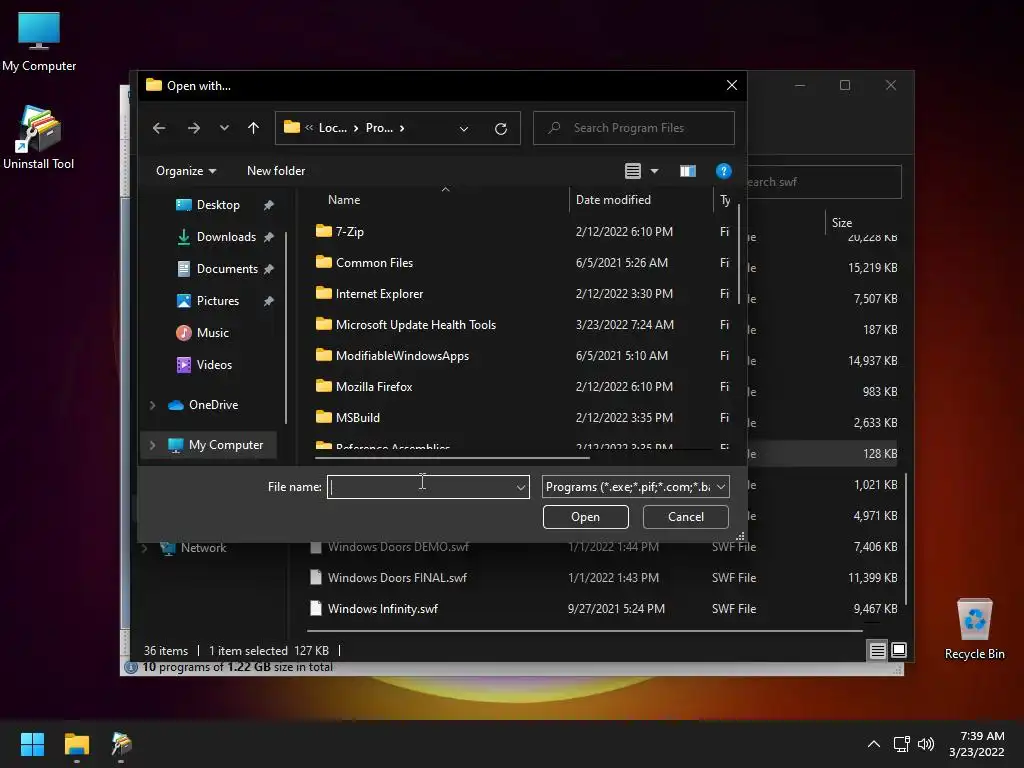
Task: Toggle the preview pane icon
Action: [688, 171]
